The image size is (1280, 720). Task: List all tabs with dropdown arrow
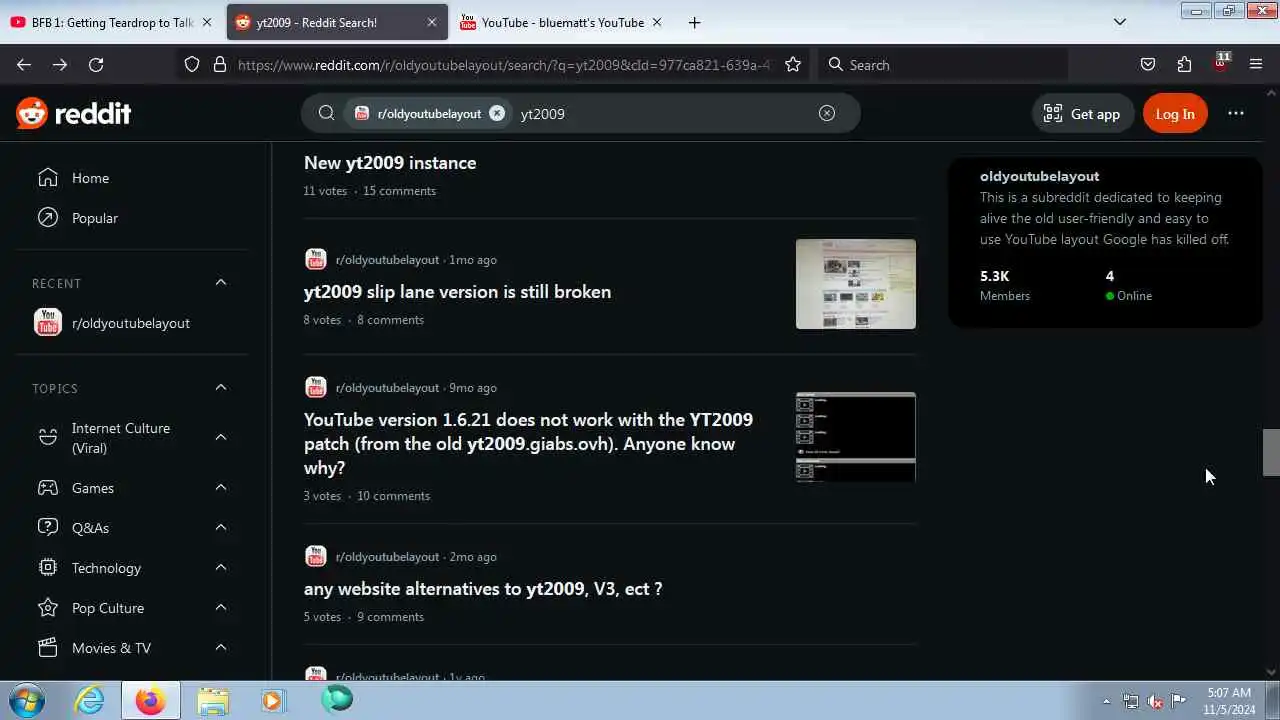pyautogui.click(x=1120, y=22)
